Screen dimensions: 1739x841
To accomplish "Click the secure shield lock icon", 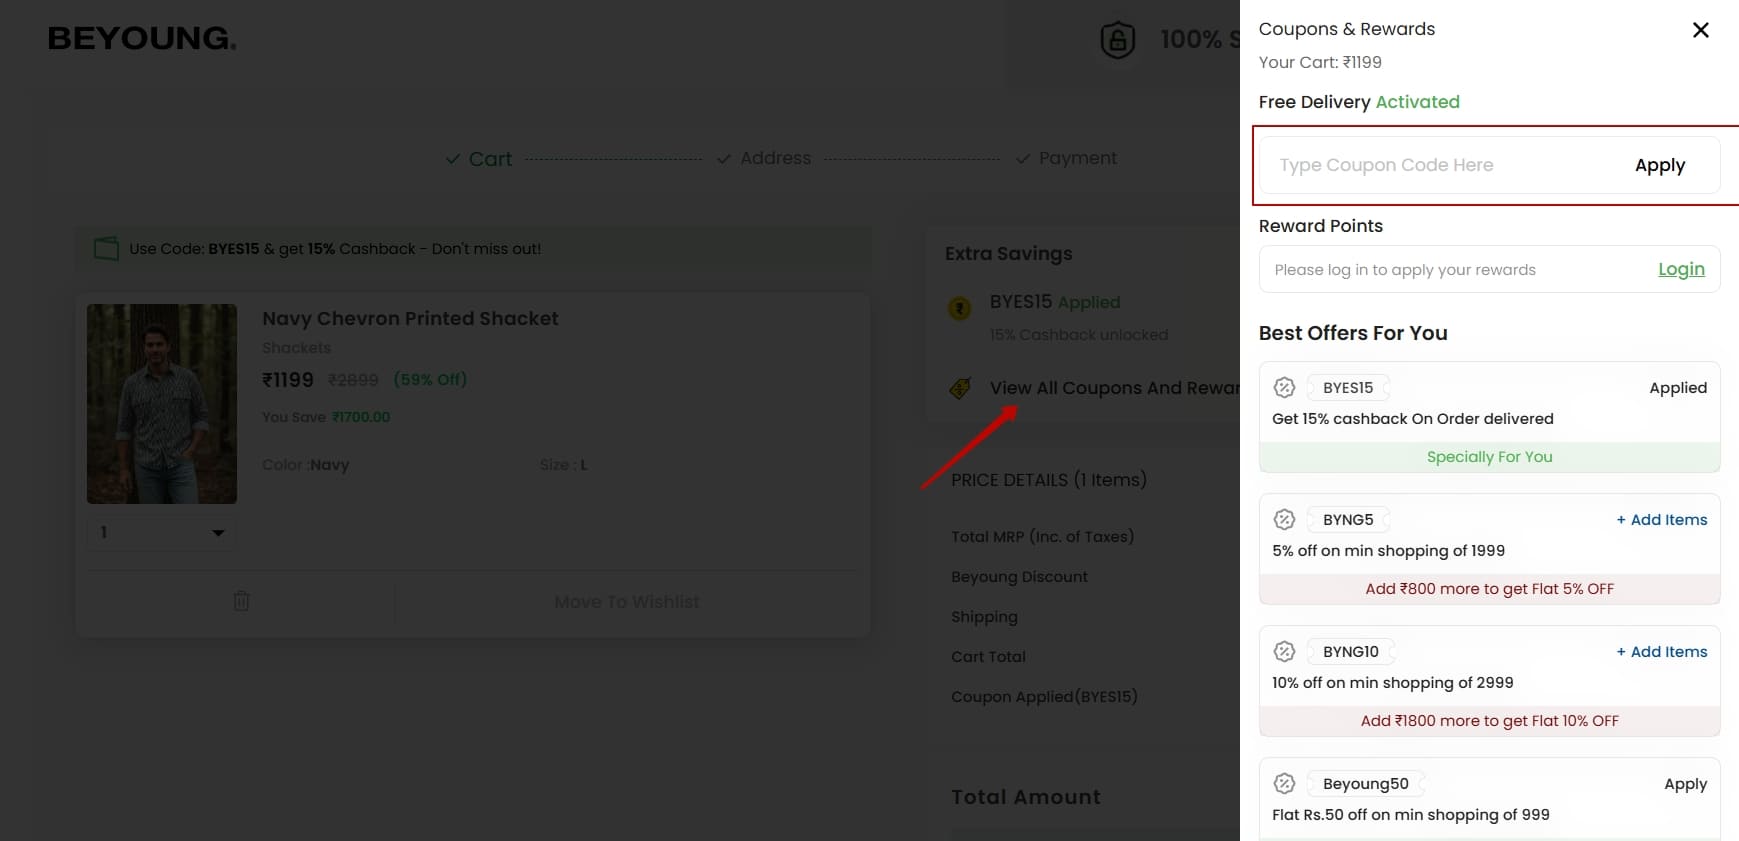I will point(1118,40).
